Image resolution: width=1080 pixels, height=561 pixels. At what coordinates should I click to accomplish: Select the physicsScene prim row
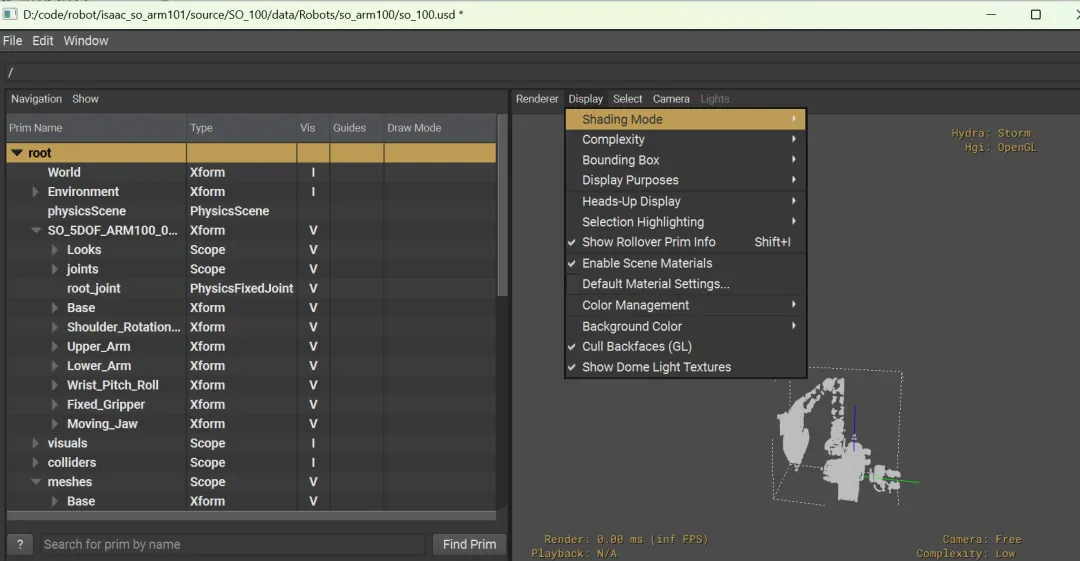click(251, 211)
